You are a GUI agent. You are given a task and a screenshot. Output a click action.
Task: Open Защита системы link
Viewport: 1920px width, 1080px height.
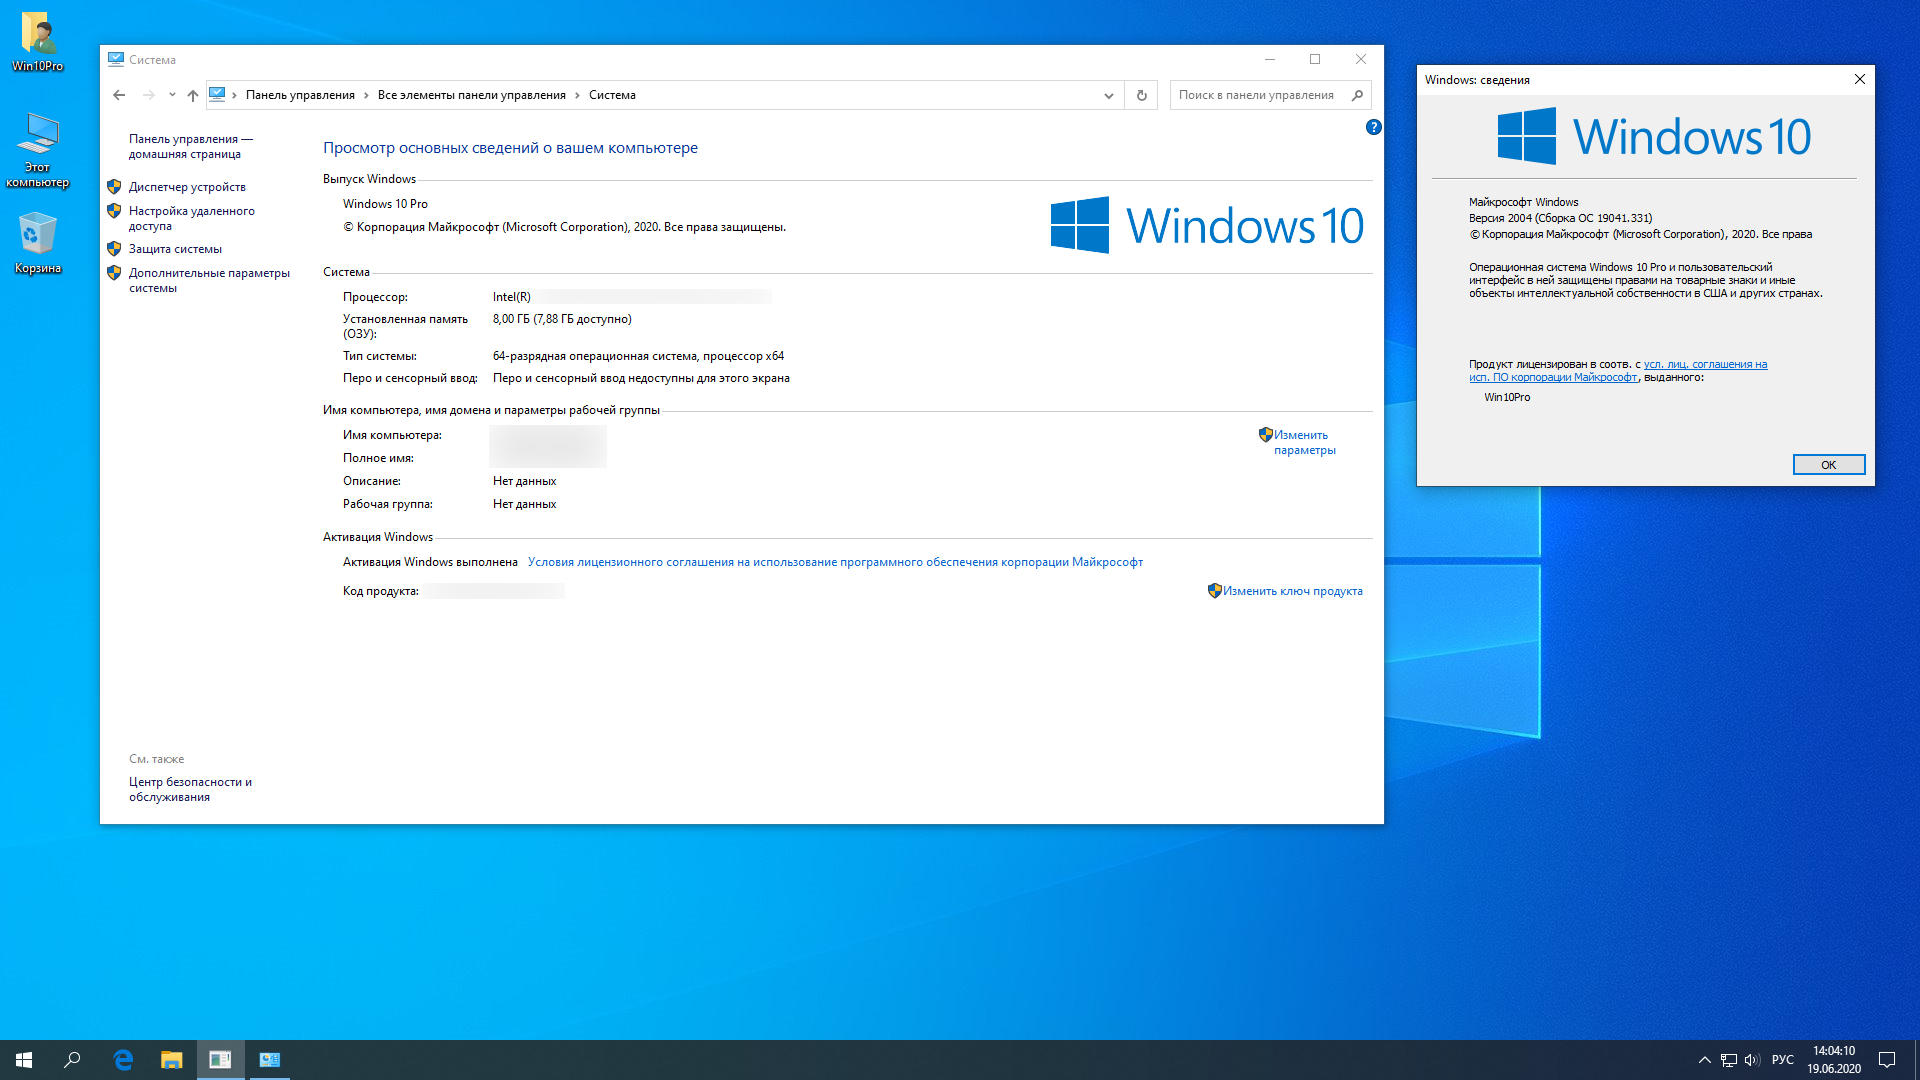[x=175, y=249]
